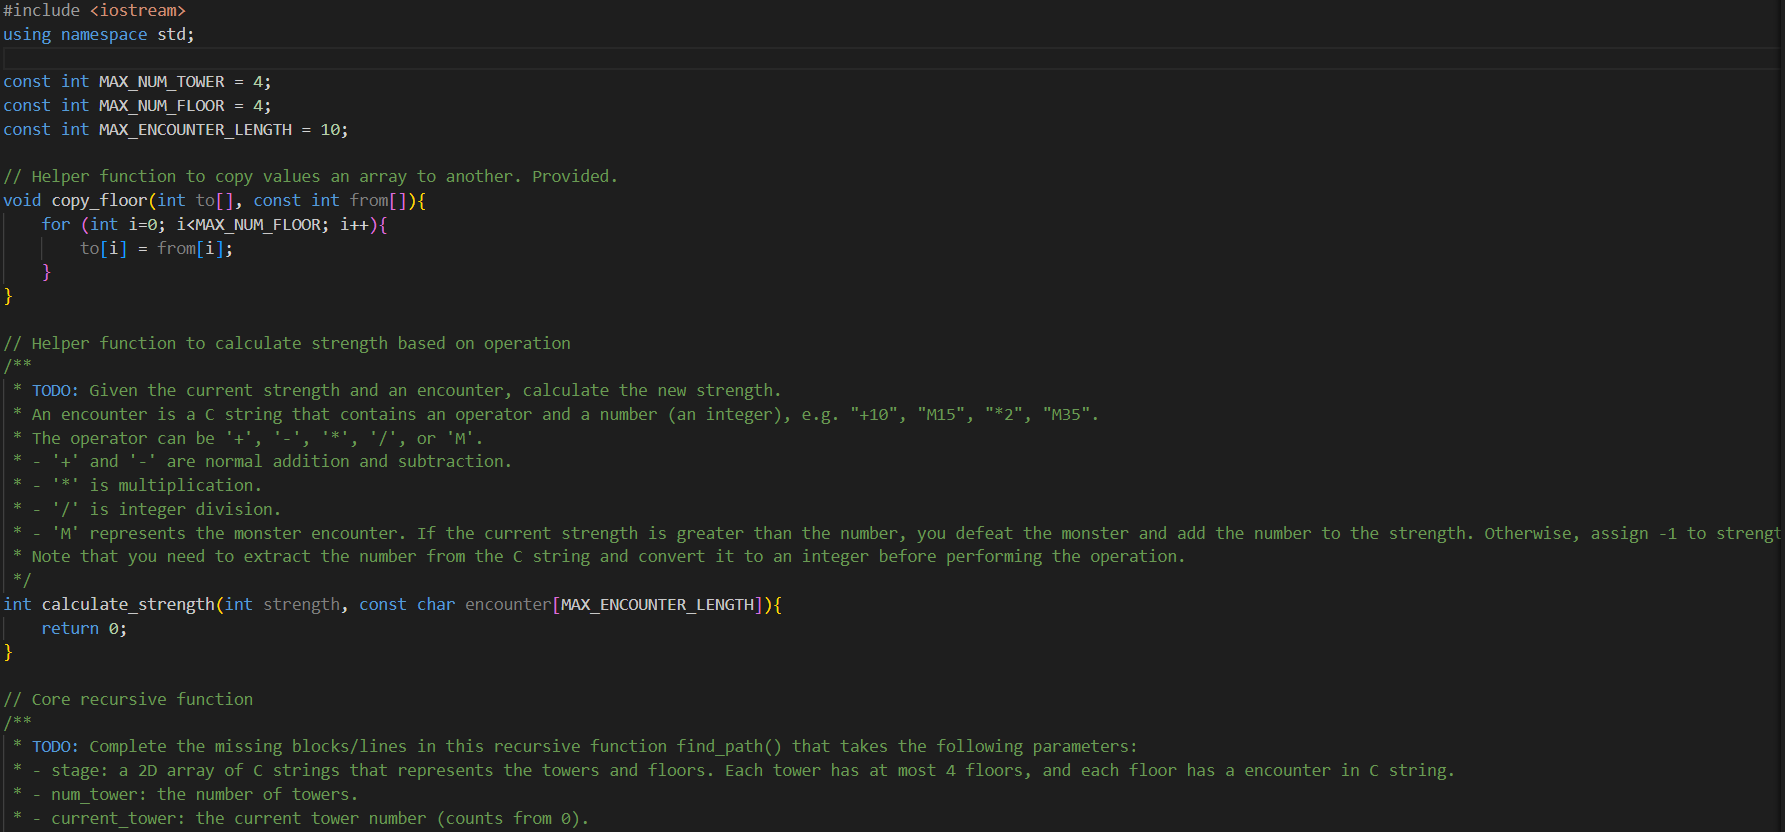Image resolution: width=1785 pixels, height=832 pixels.
Task: Click MAX_ENCOUNTER_LENGTH inside the encounter brackets
Action: (657, 605)
